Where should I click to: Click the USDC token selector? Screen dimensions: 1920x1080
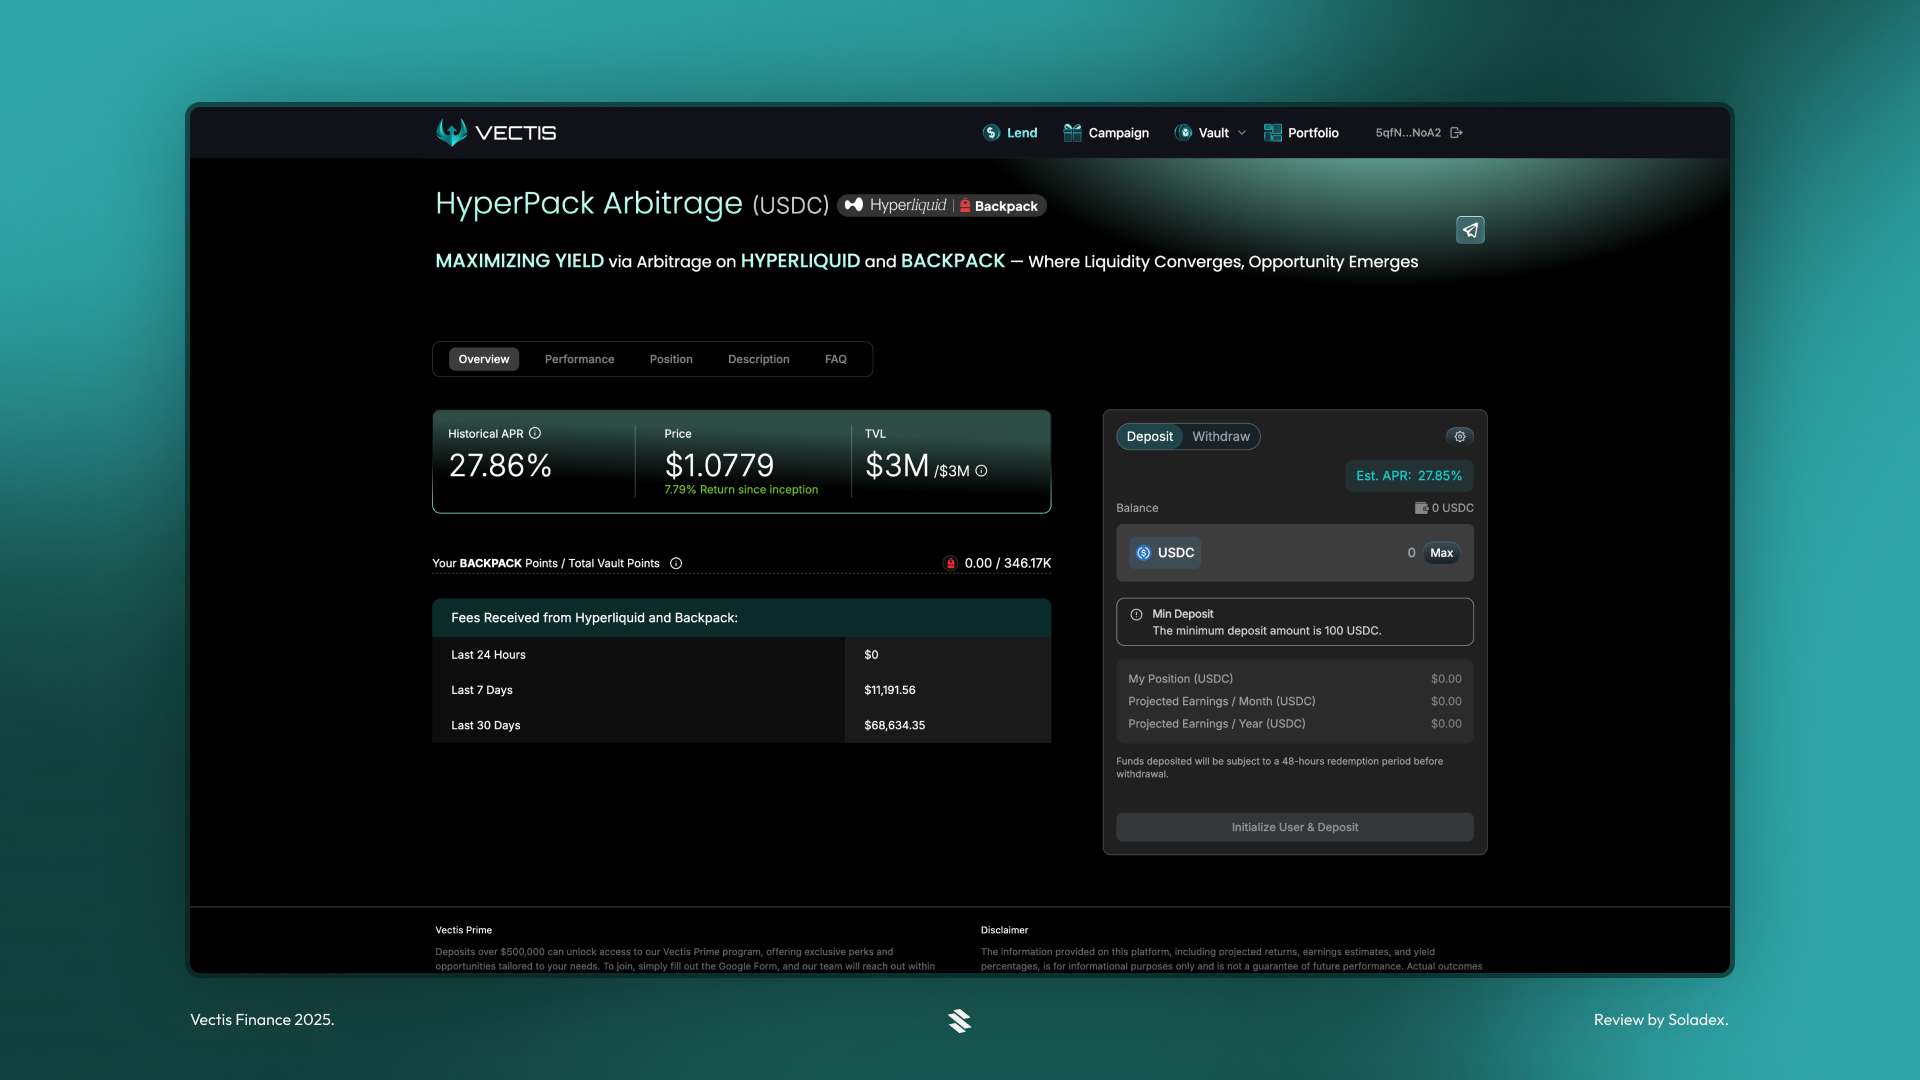pyautogui.click(x=1165, y=553)
